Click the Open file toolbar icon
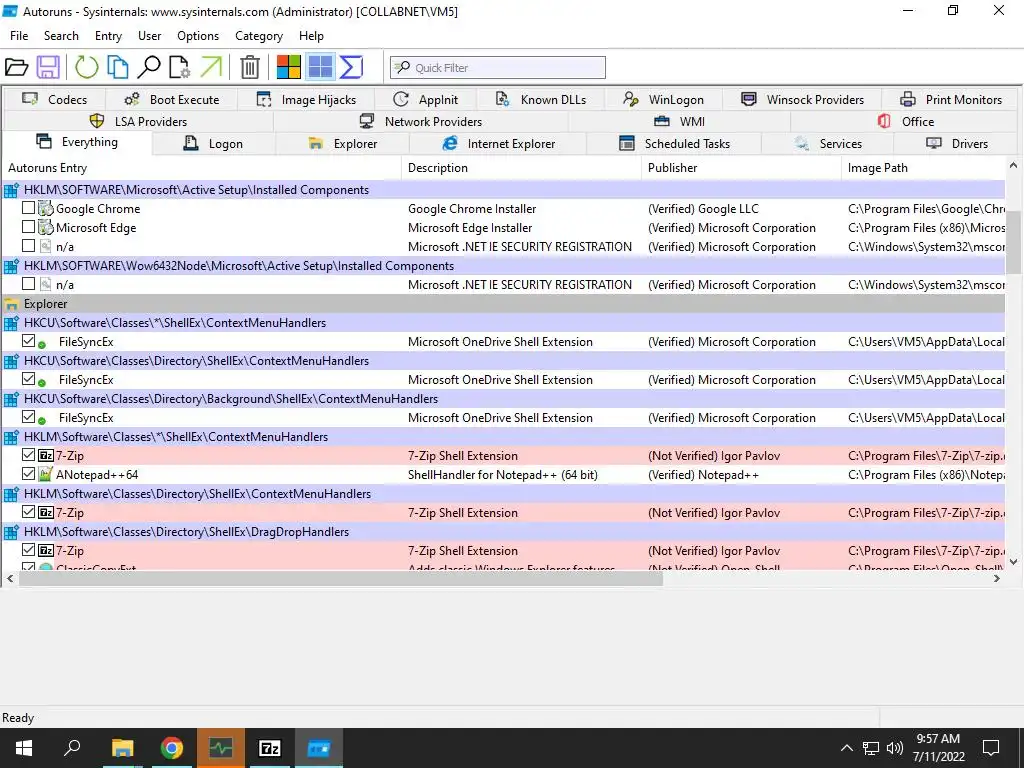The height and width of the screenshot is (768, 1024). tap(16, 67)
